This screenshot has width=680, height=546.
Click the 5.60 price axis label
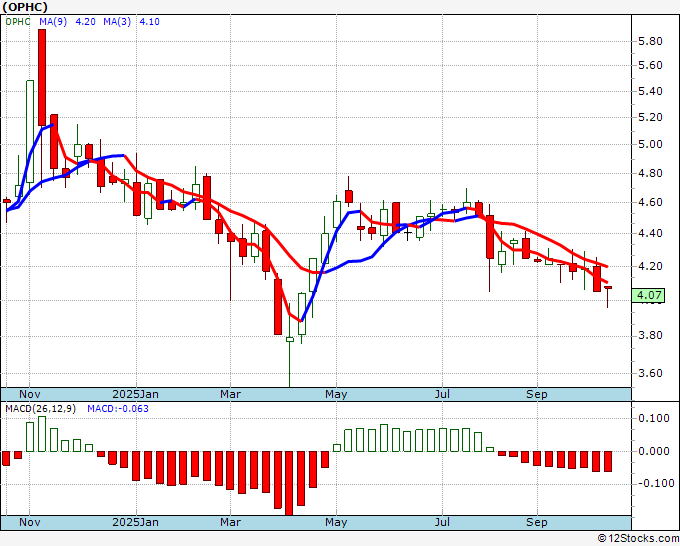coord(650,65)
